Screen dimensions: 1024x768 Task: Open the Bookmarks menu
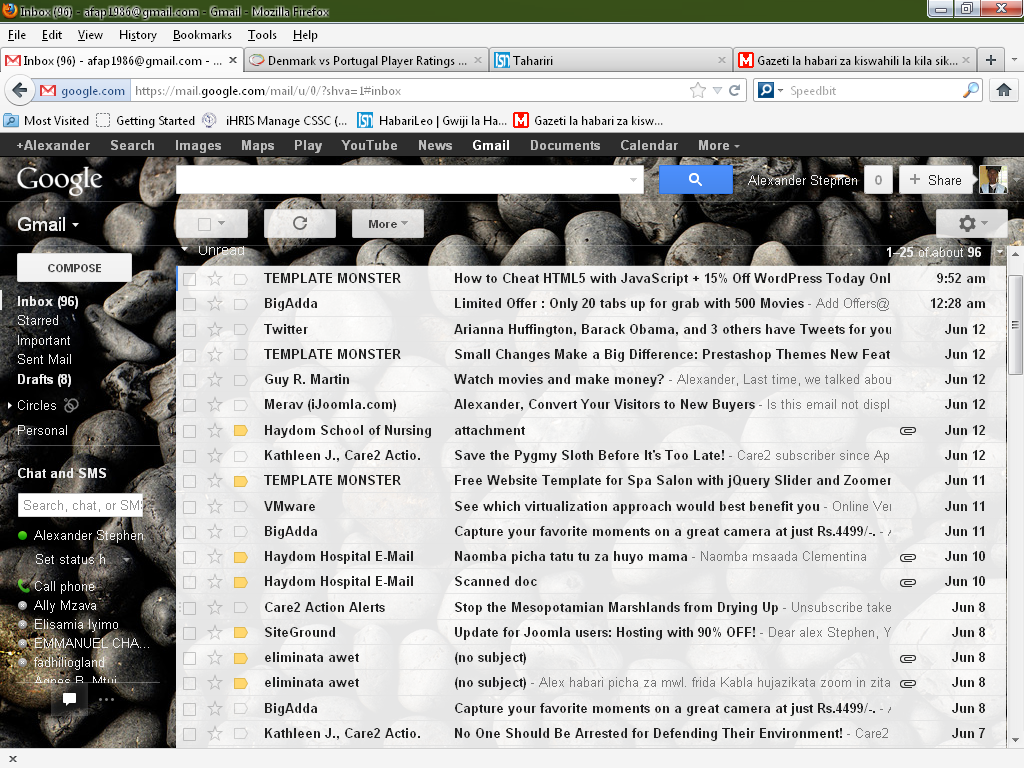click(x=202, y=35)
